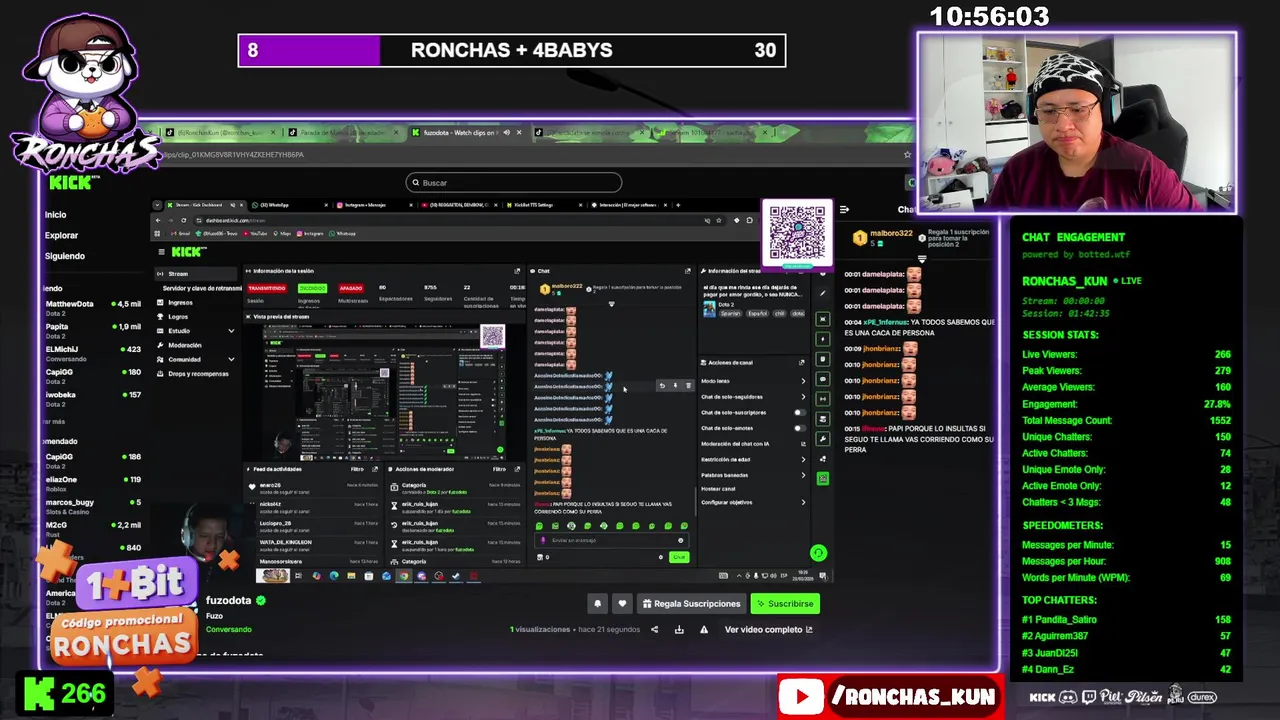Click the Regala Suscripciones button
This screenshot has height=720, width=1280.
click(x=691, y=603)
